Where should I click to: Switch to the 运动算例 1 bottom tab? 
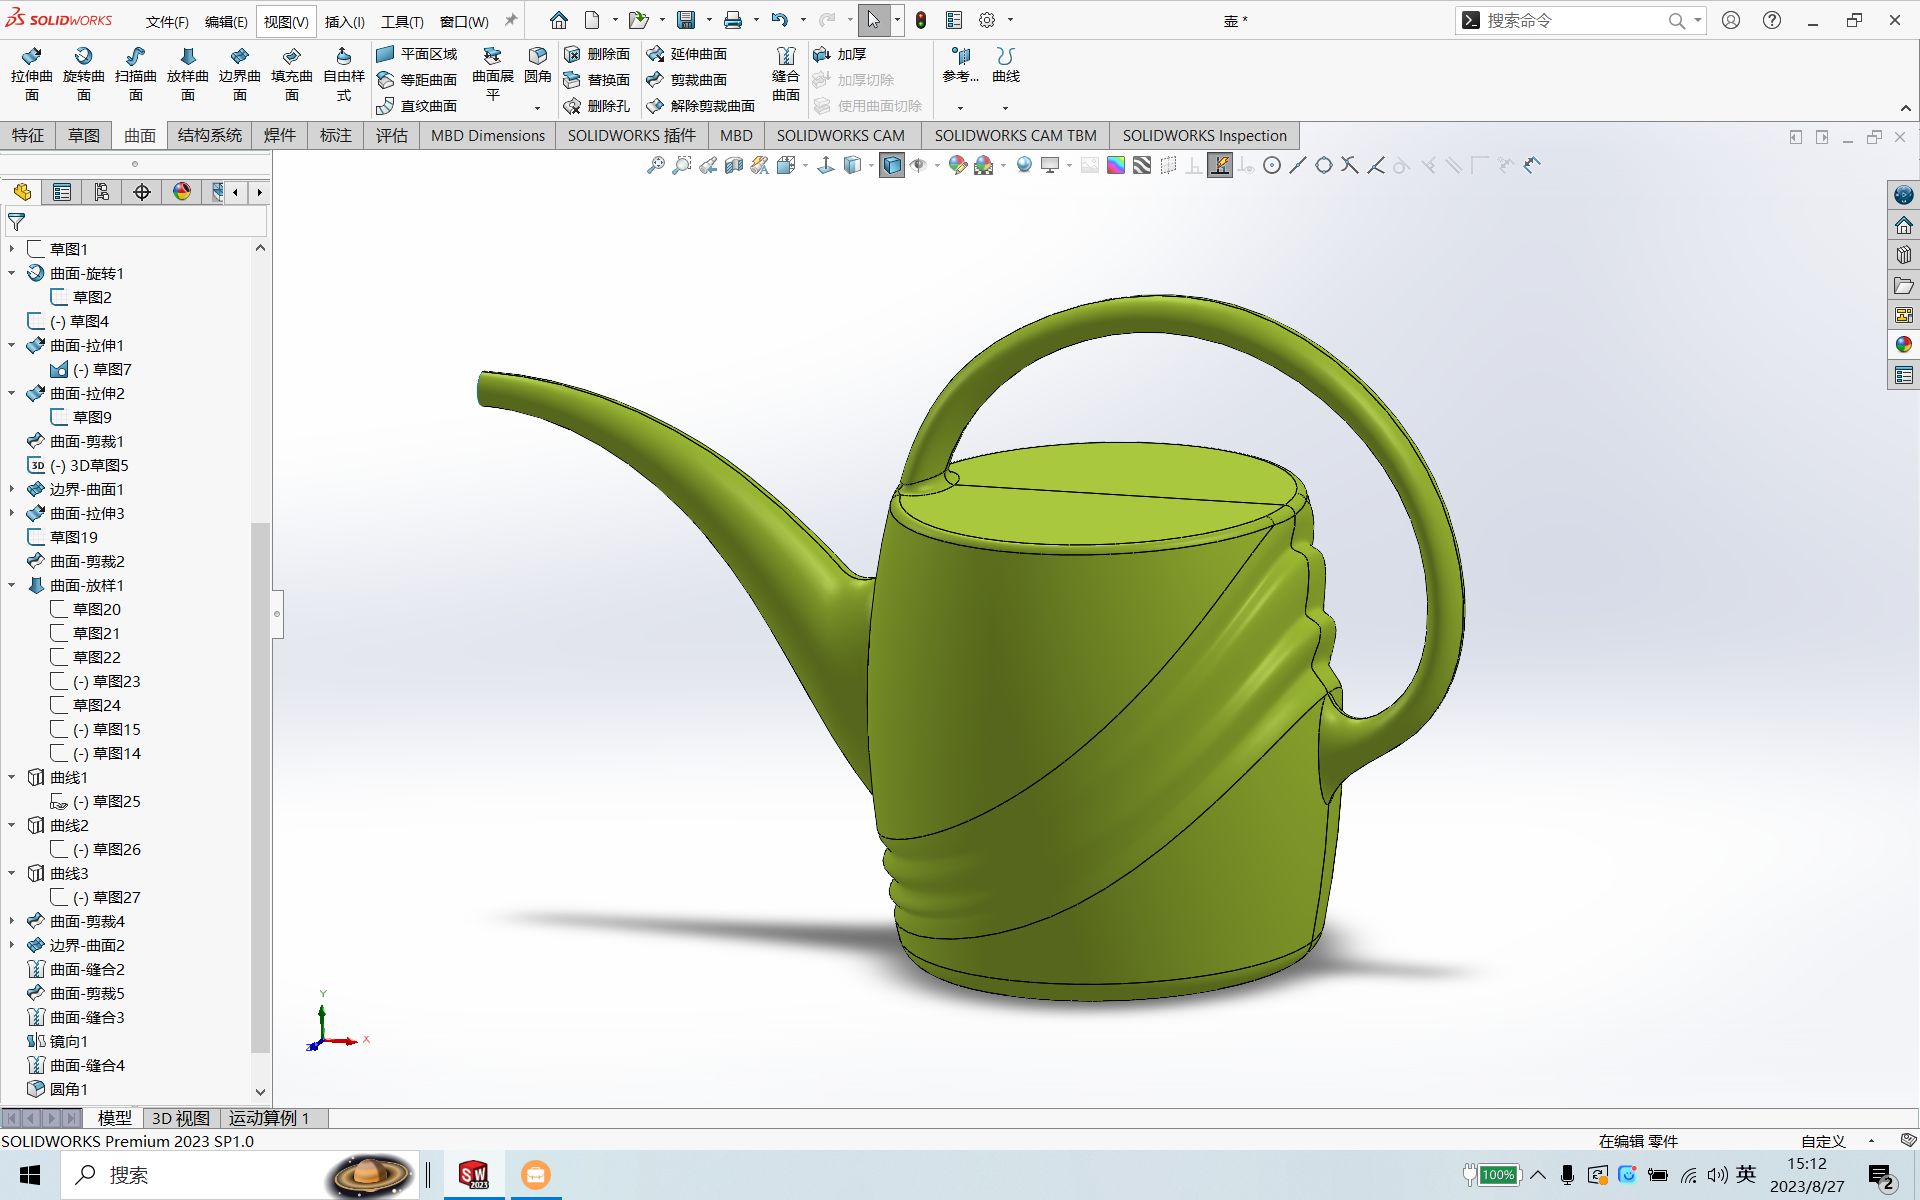pyautogui.click(x=270, y=1118)
